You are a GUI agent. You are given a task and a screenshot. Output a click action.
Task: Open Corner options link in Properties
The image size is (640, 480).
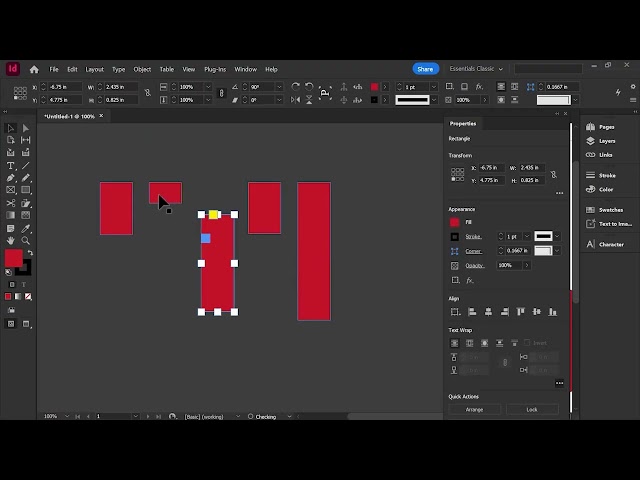pyautogui.click(x=473, y=251)
